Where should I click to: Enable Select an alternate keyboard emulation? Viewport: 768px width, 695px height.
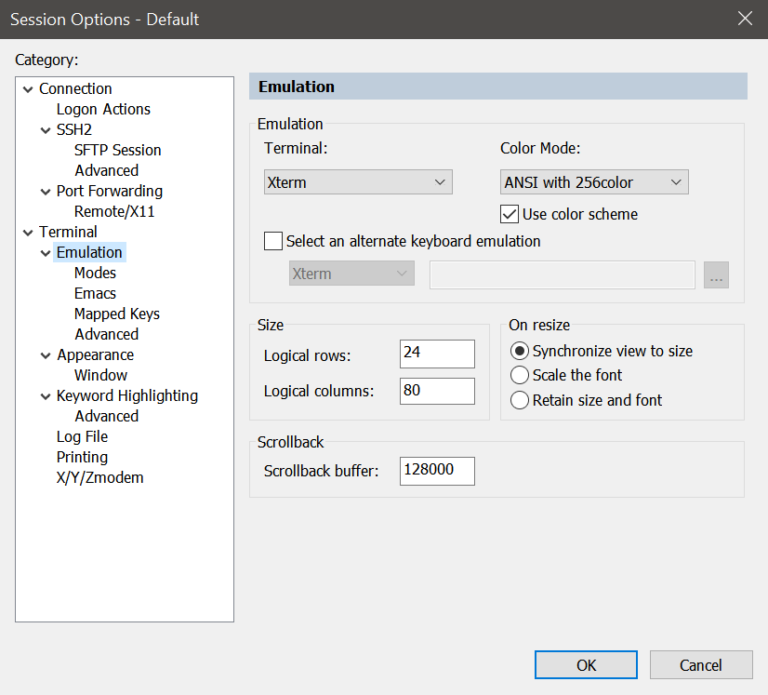click(x=273, y=241)
